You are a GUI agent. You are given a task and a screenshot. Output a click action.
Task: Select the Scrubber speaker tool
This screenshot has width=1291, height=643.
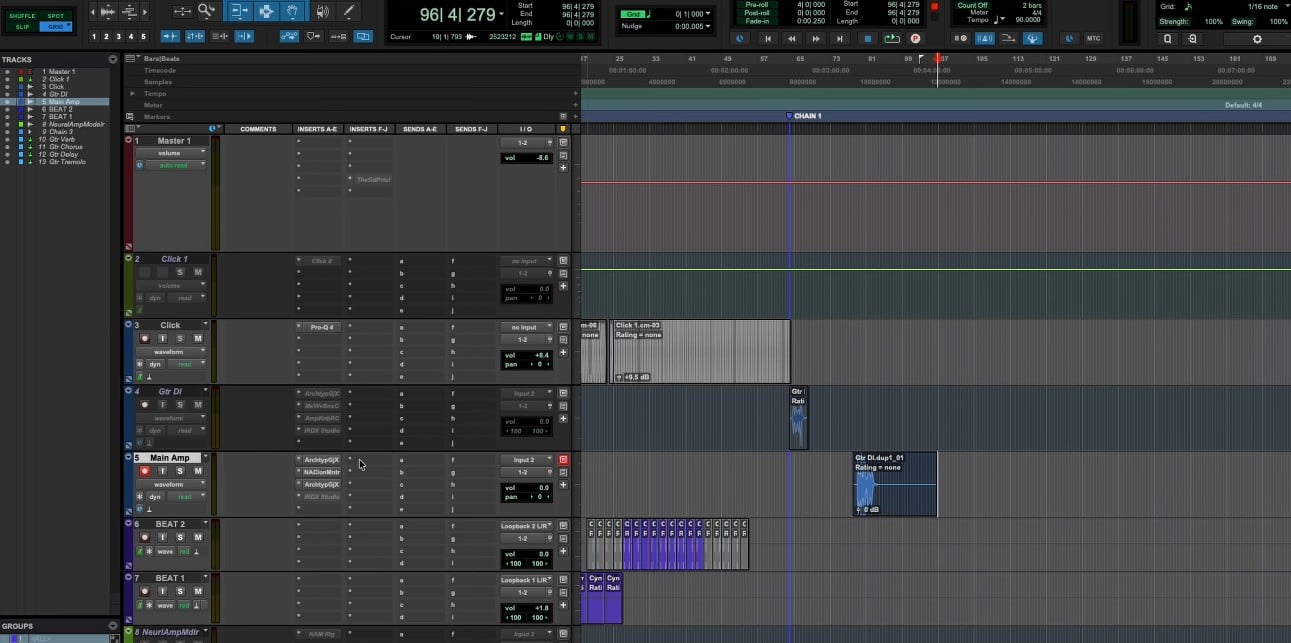pos(321,12)
